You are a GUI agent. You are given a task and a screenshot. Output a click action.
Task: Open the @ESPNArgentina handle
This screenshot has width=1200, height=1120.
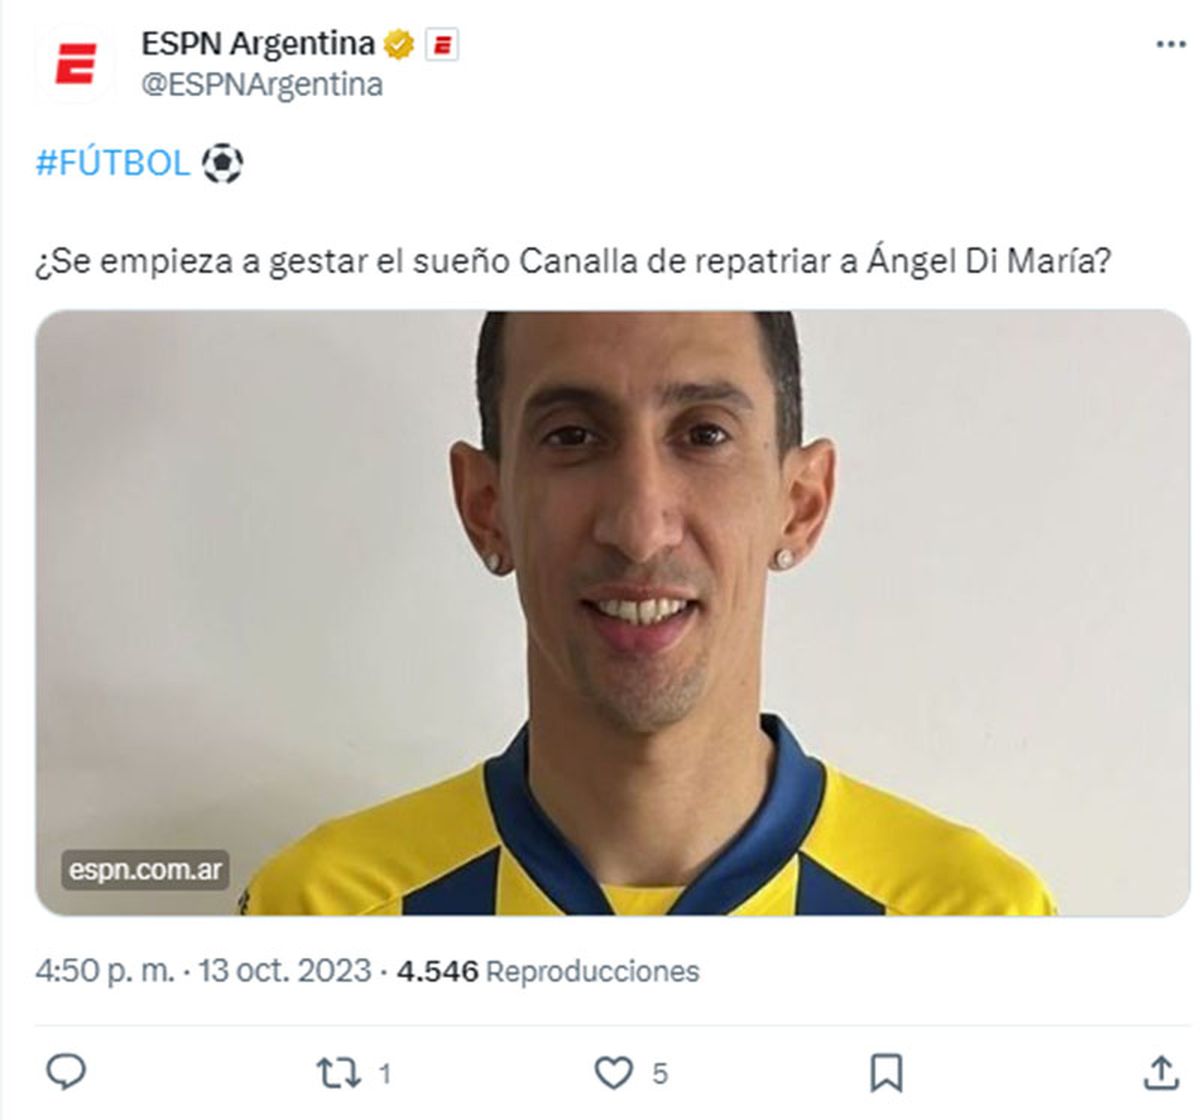coord(262,84)
